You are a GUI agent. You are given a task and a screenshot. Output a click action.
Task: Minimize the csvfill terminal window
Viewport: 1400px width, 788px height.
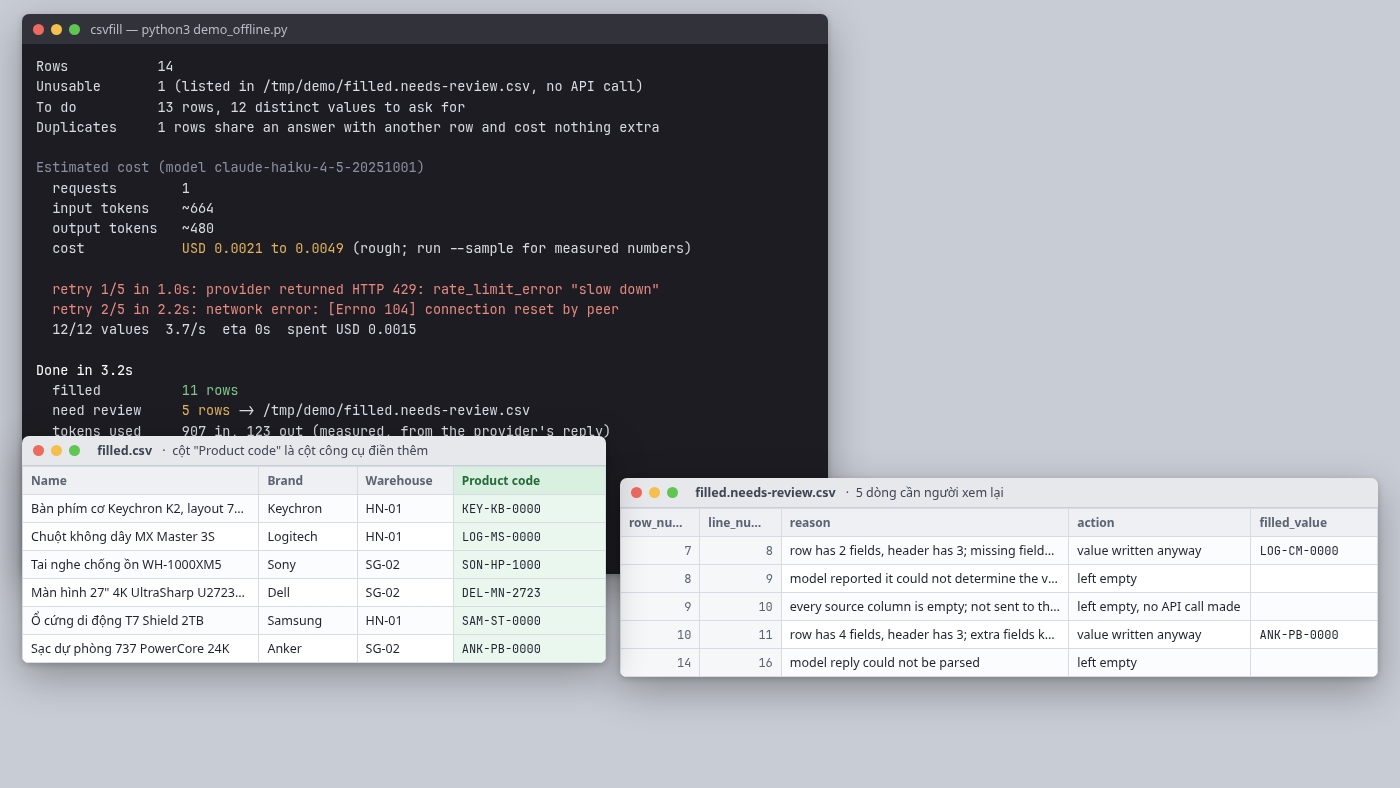[x=56, y=30]
